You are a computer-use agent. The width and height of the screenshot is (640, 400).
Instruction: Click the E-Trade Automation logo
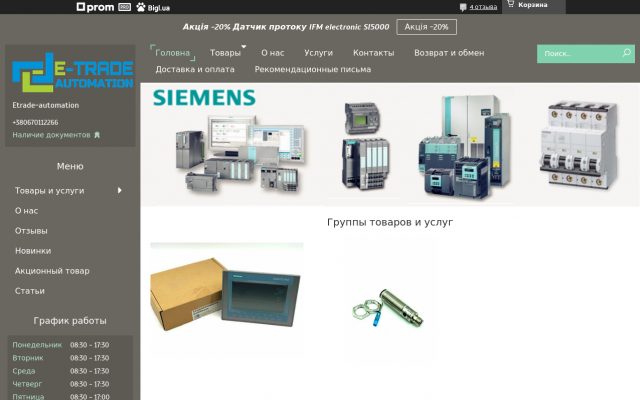pos(73,72)
